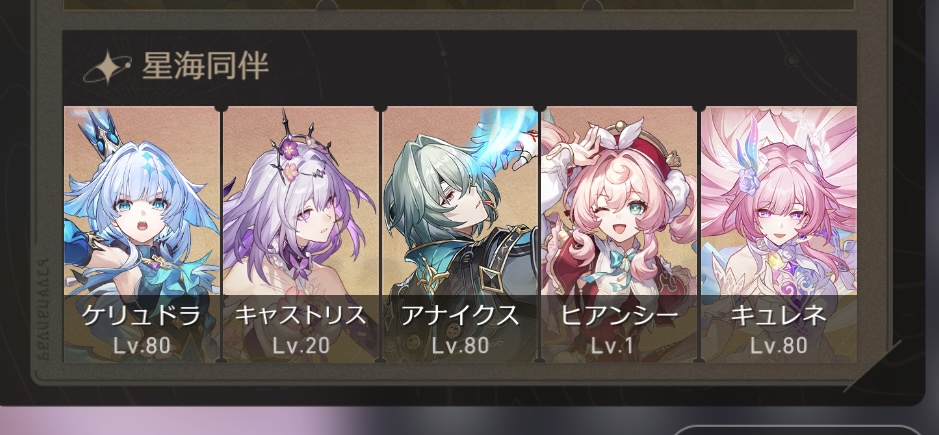View キュレネ's pink-haired portrait
The image size is (939, 435).
pos(779,234)
